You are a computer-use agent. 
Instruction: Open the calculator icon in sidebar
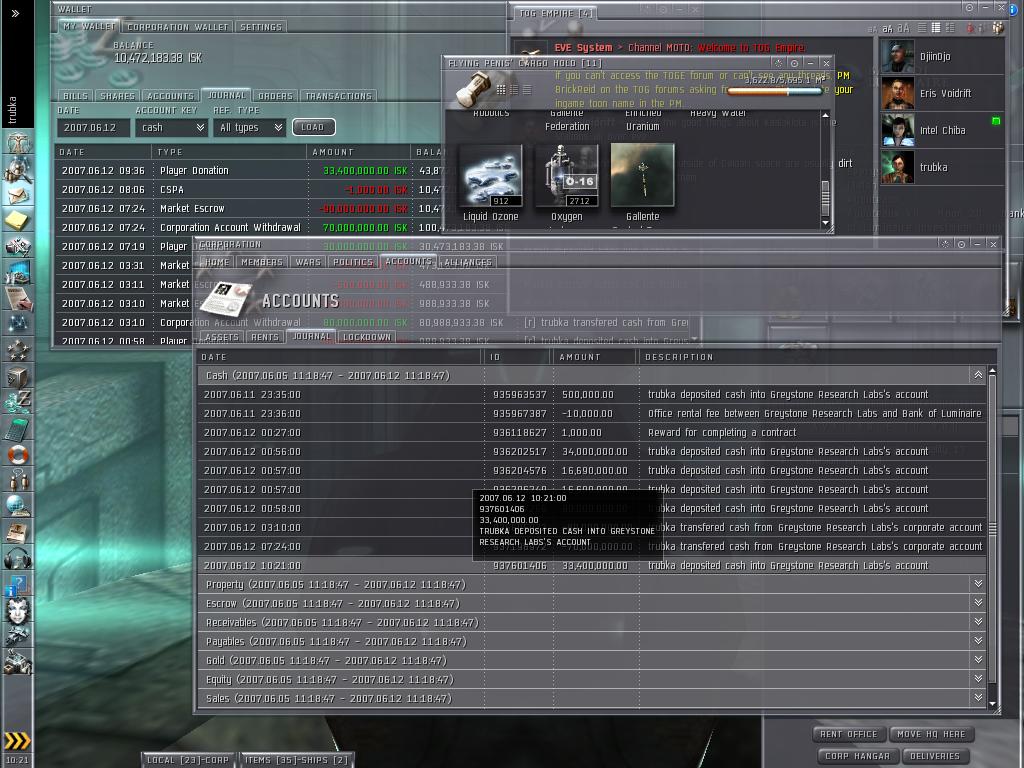[x=18, y=428]
